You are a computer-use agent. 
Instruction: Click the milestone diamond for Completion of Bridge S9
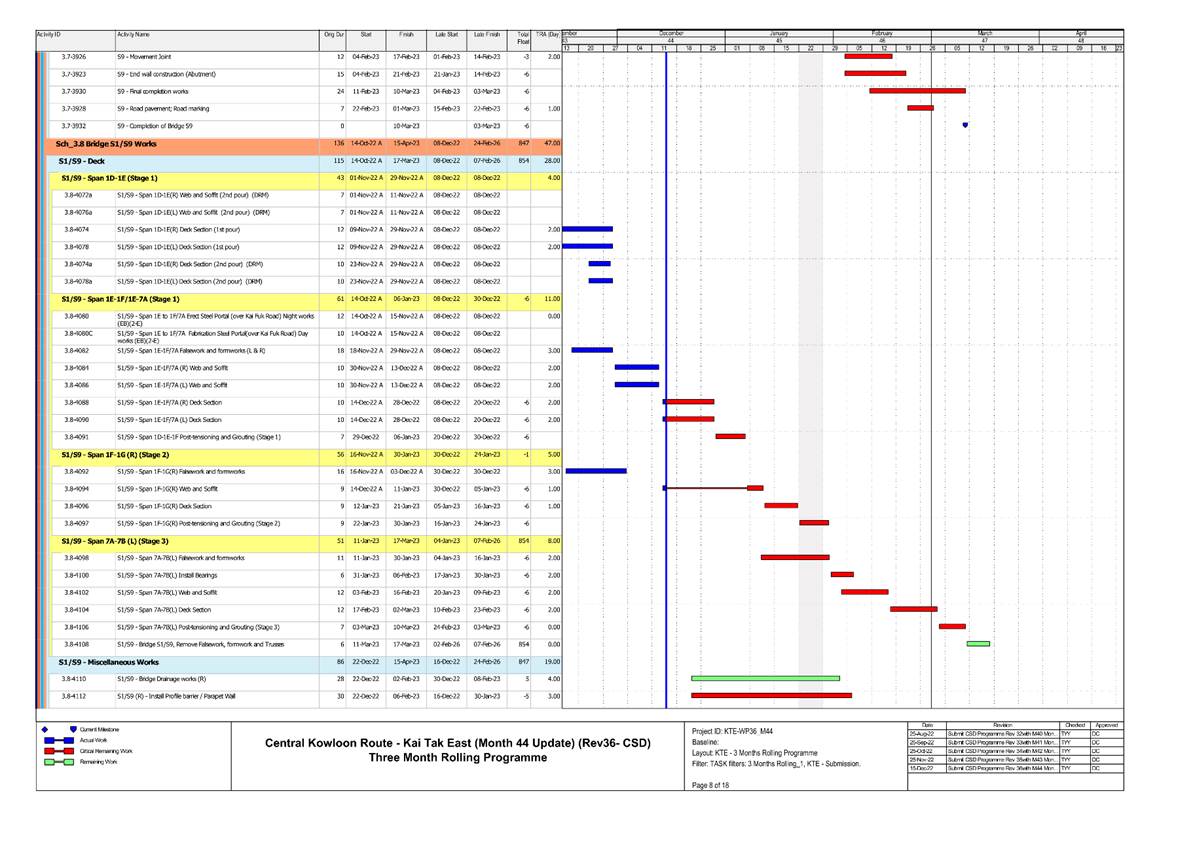click(963, 124)
